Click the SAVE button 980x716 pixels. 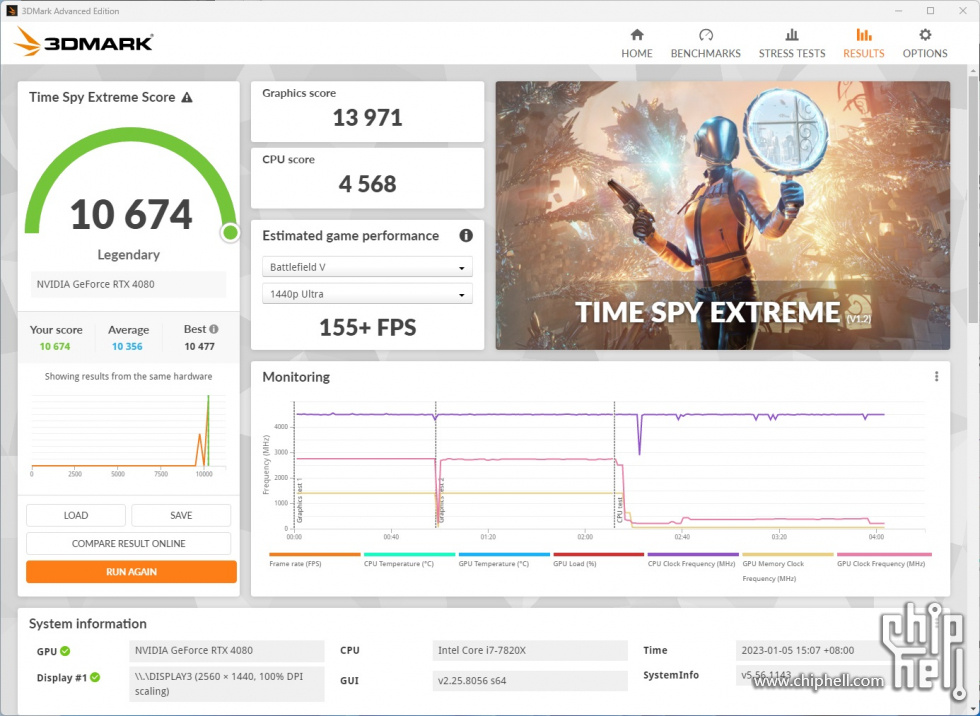tap(181, 515)
